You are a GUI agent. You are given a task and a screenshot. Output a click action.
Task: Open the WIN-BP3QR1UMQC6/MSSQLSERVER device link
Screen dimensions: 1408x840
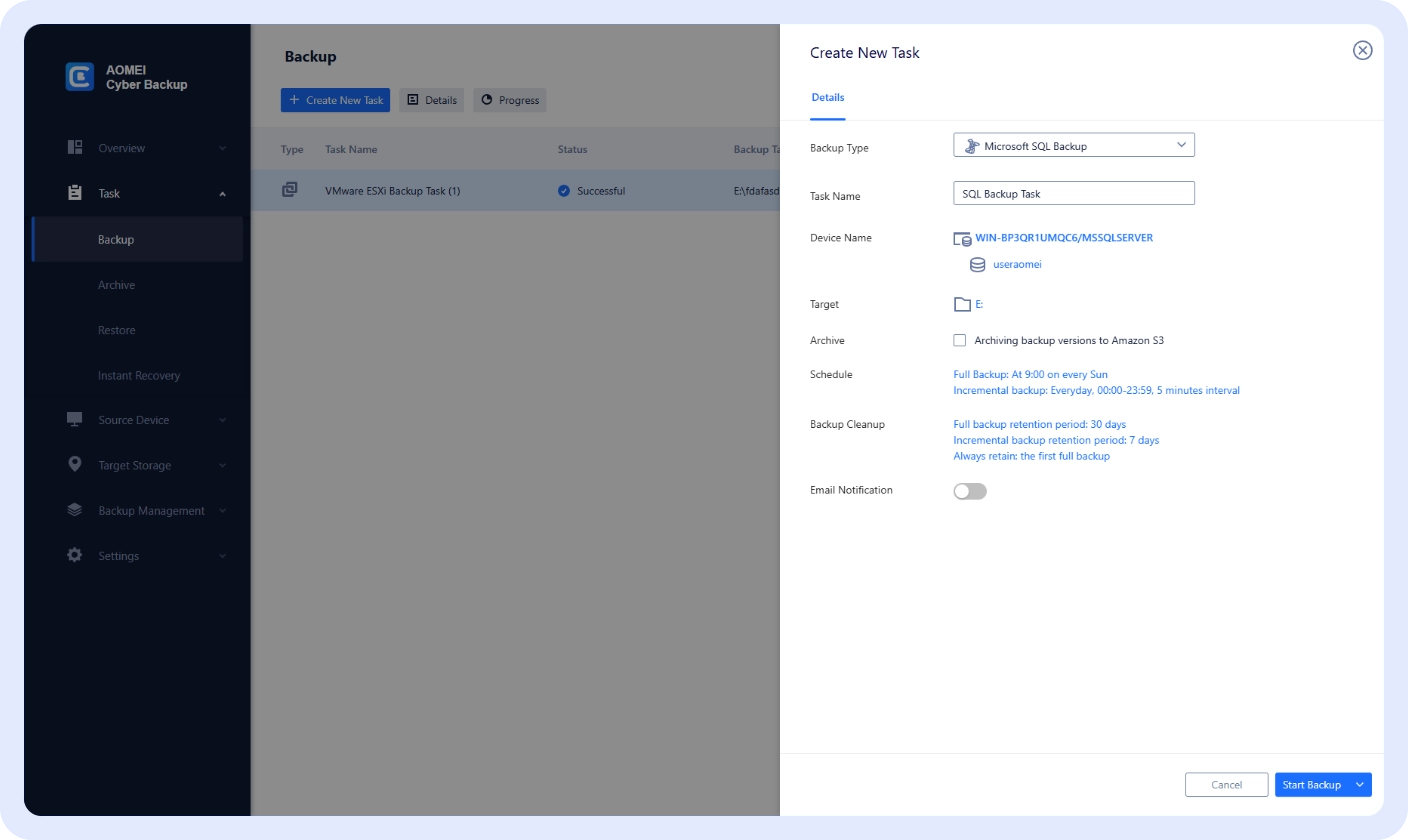[x=1064, y=238]
